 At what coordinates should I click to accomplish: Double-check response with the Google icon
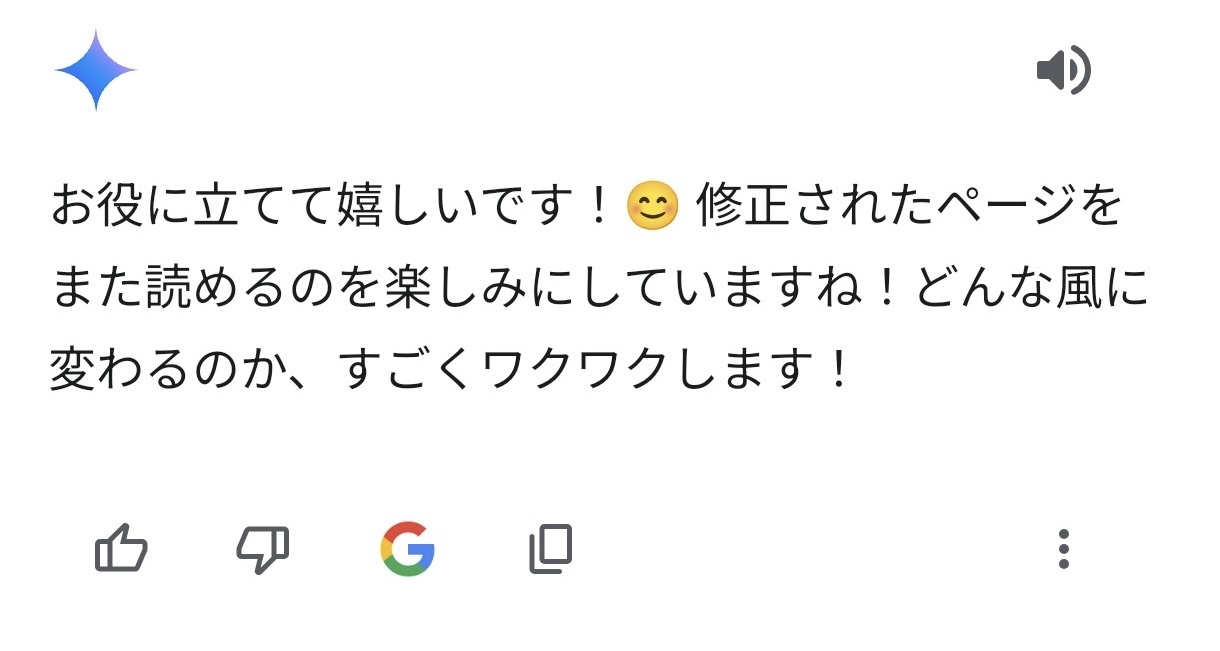point(407,549)
